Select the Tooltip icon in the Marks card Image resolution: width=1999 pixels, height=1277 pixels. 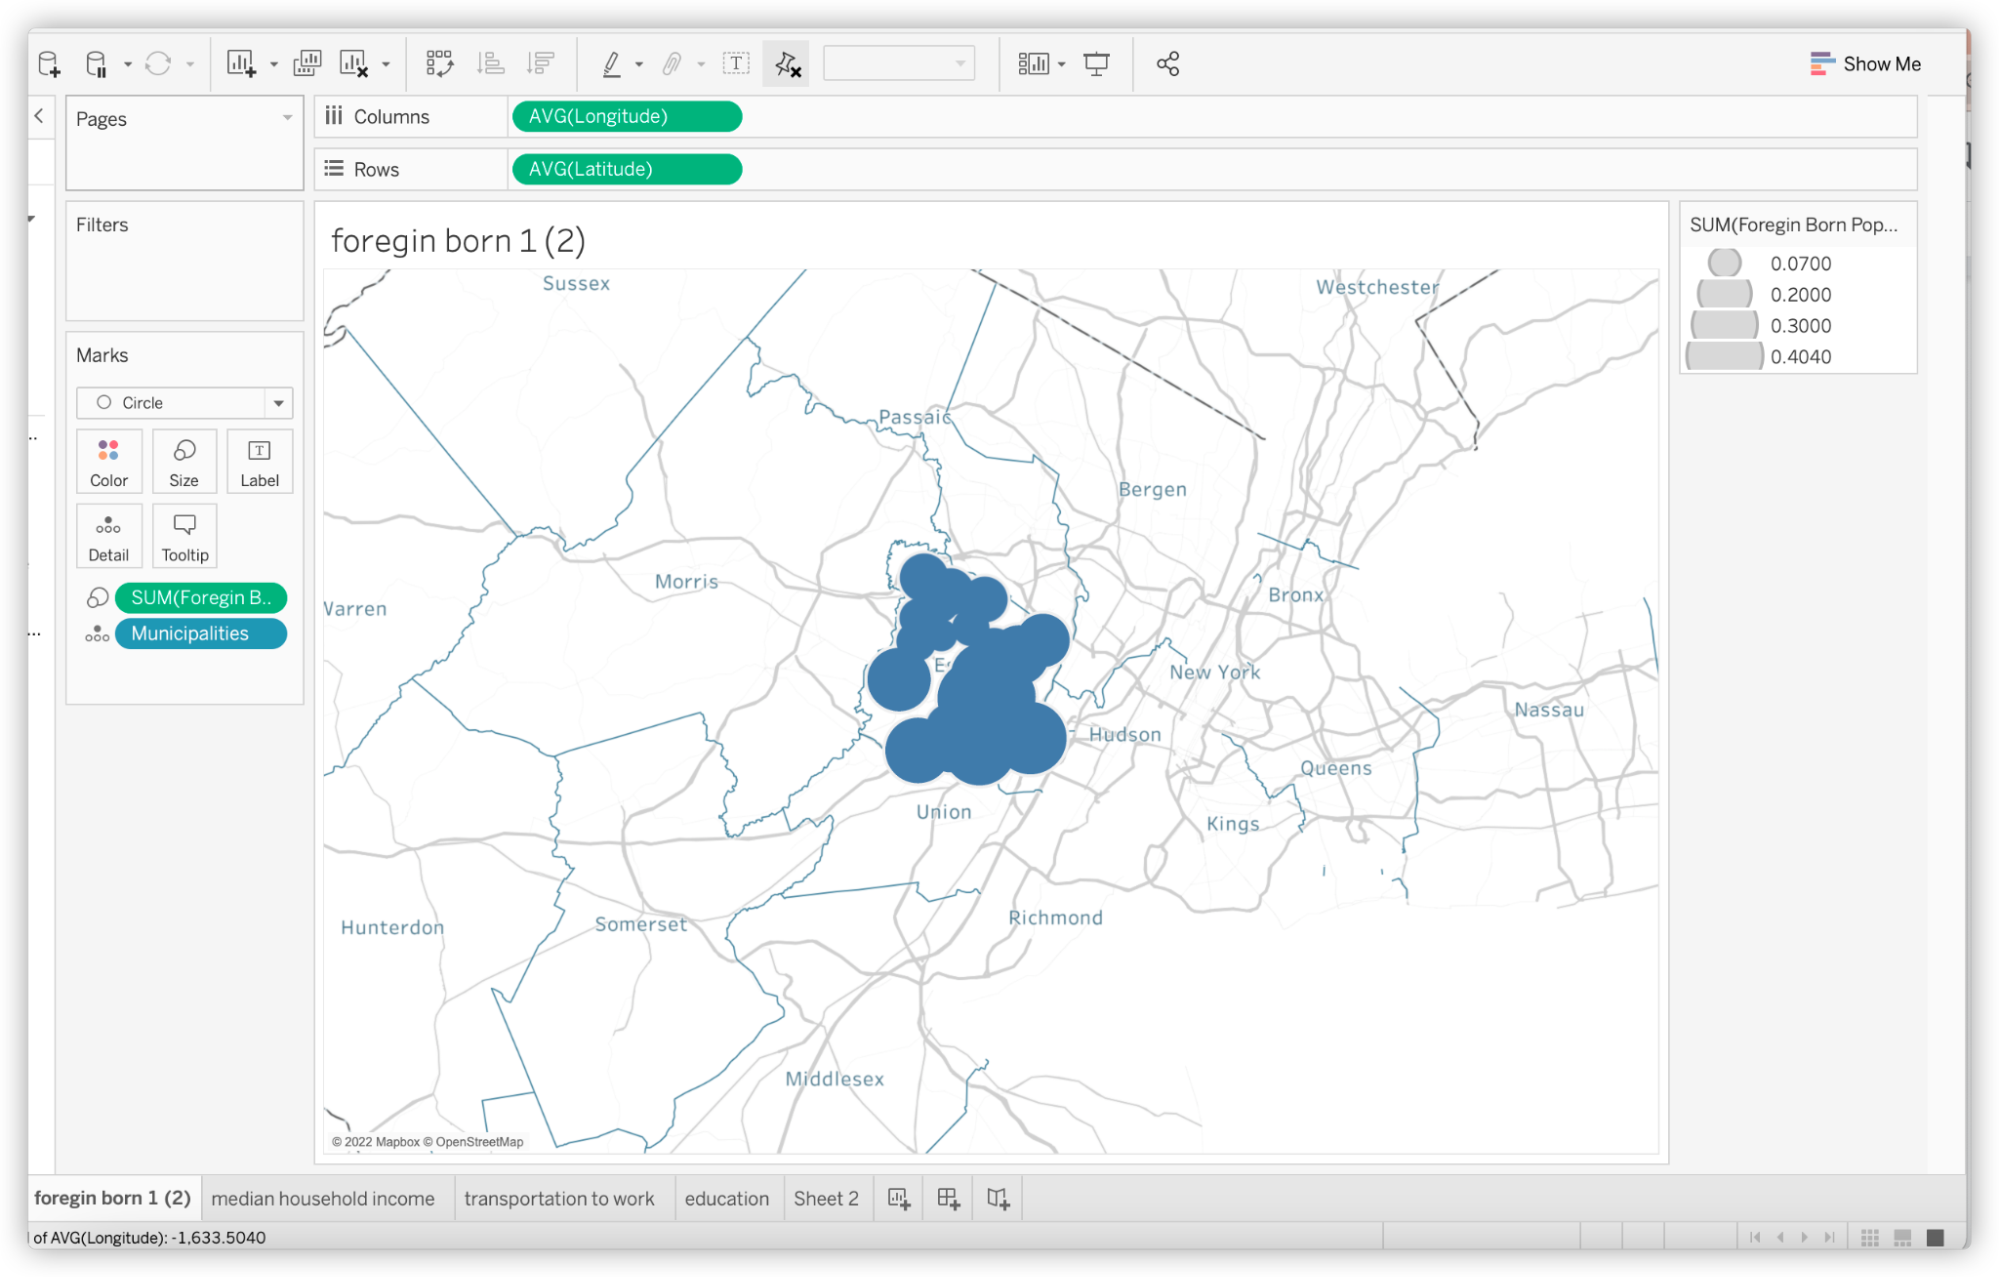pos(184,536)
